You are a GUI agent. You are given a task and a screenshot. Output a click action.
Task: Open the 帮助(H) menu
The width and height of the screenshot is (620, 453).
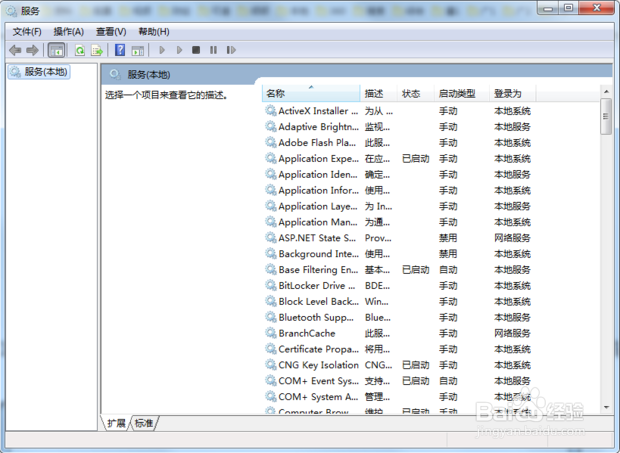click(154, 32)
